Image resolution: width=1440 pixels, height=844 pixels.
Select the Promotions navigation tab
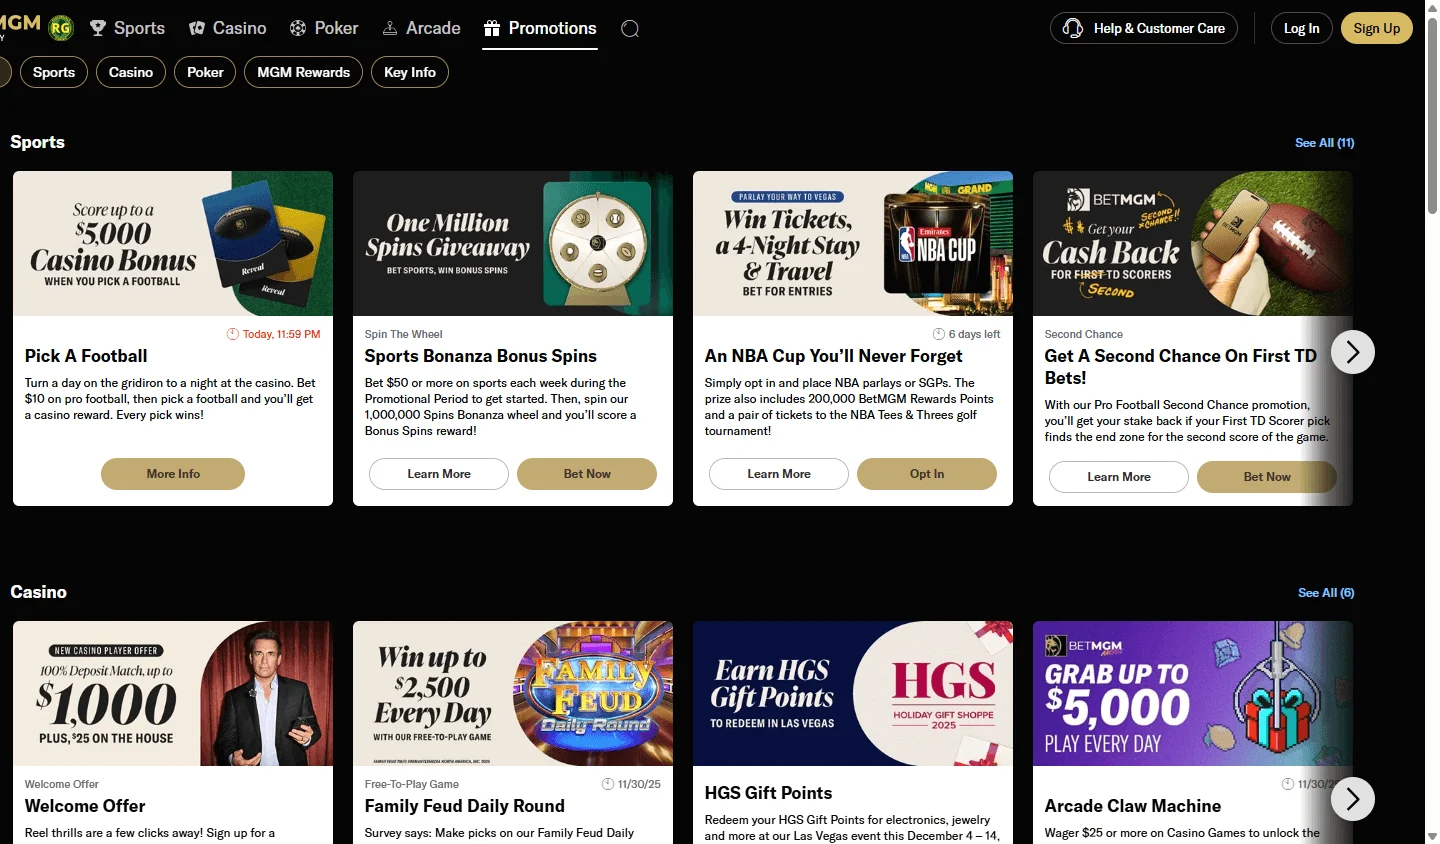[x=540, y=28]
